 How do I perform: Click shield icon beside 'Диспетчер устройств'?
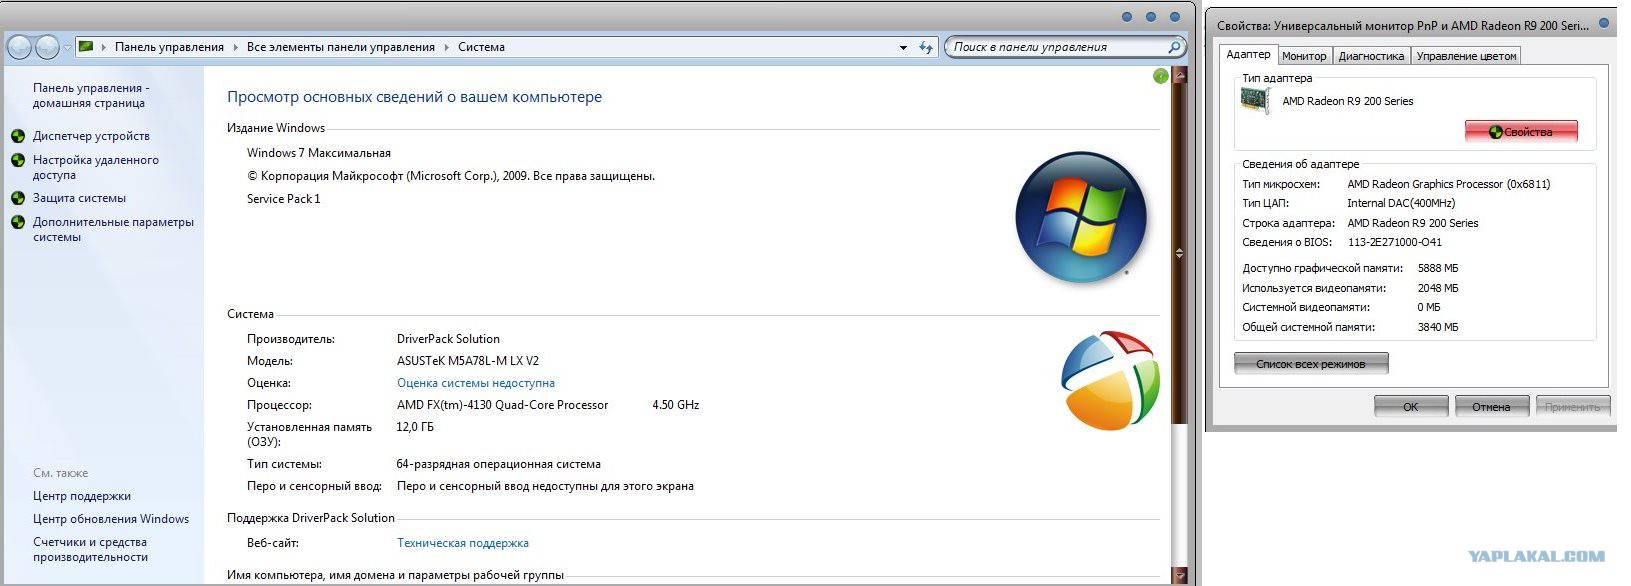click(18, 136)
